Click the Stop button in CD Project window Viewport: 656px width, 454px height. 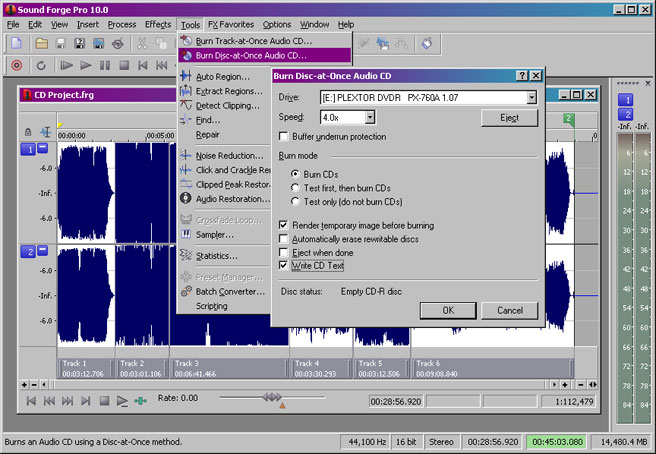[104, 401]
